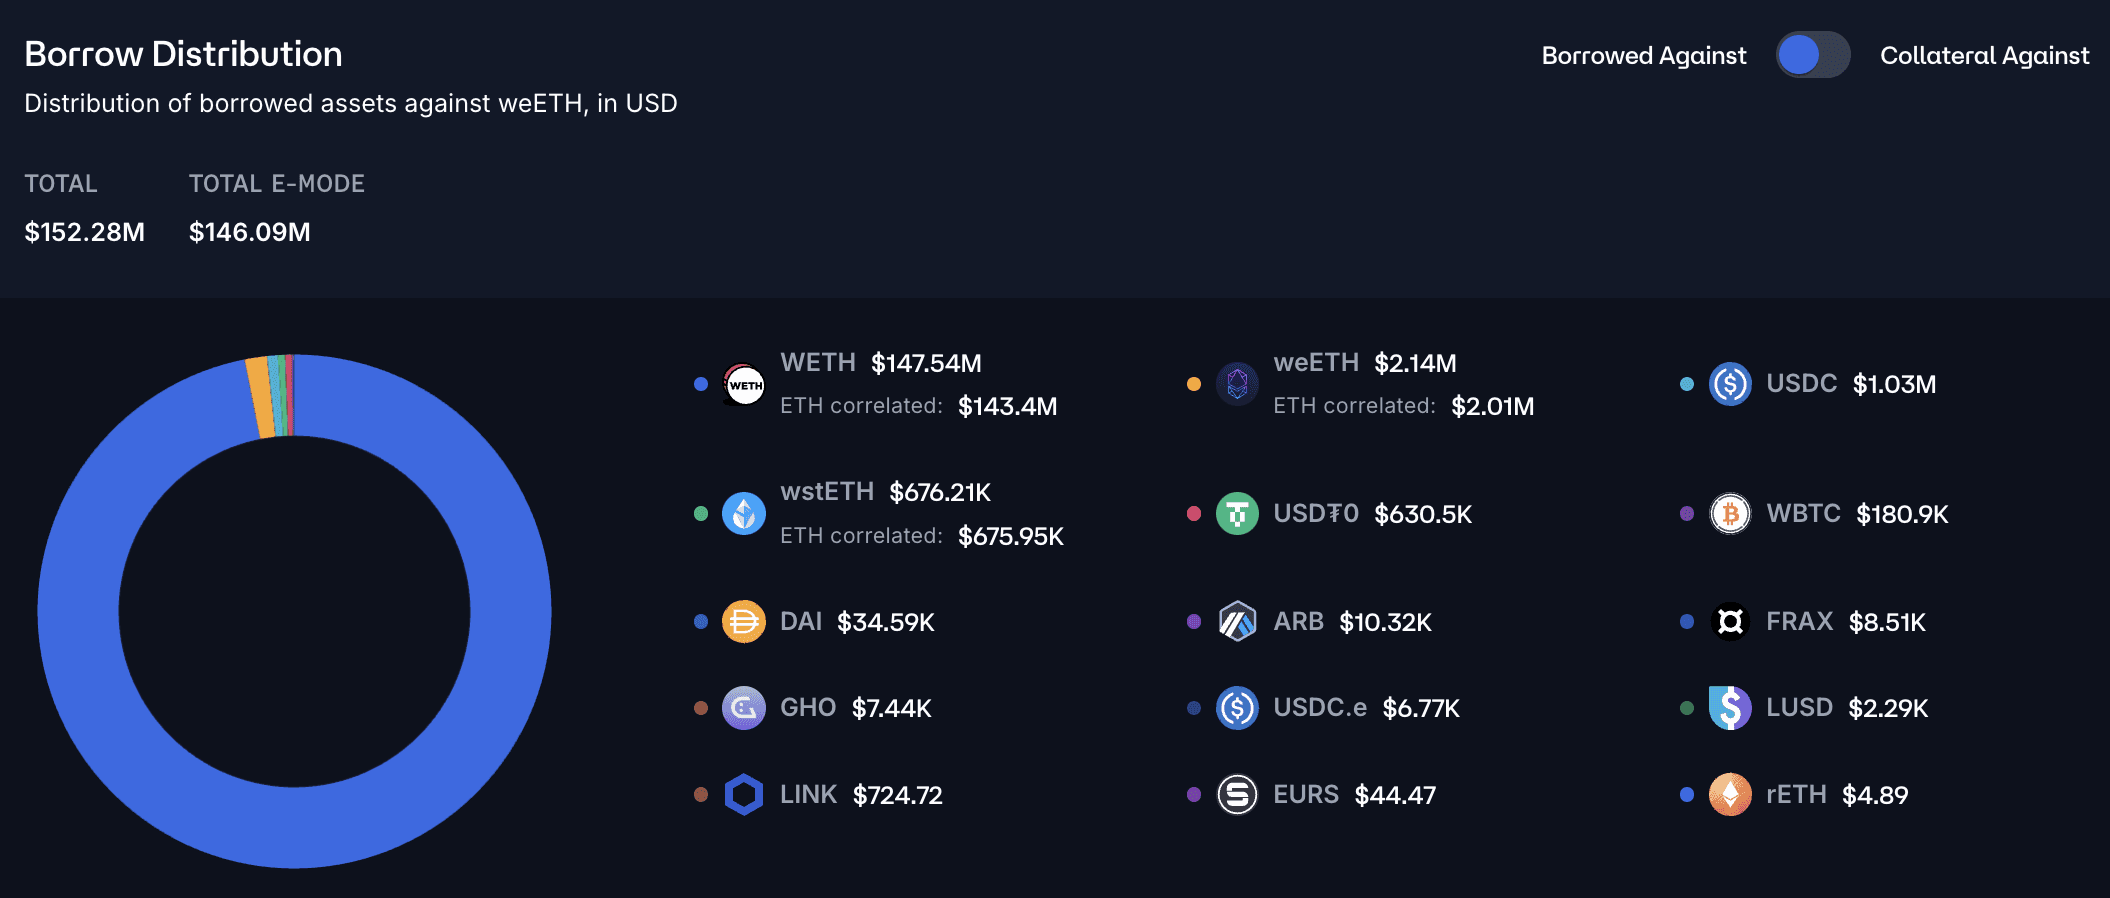The height and width of the screenshot is (898, 2110).
Task: Click the GHO token icon
Action: (743, 708)
